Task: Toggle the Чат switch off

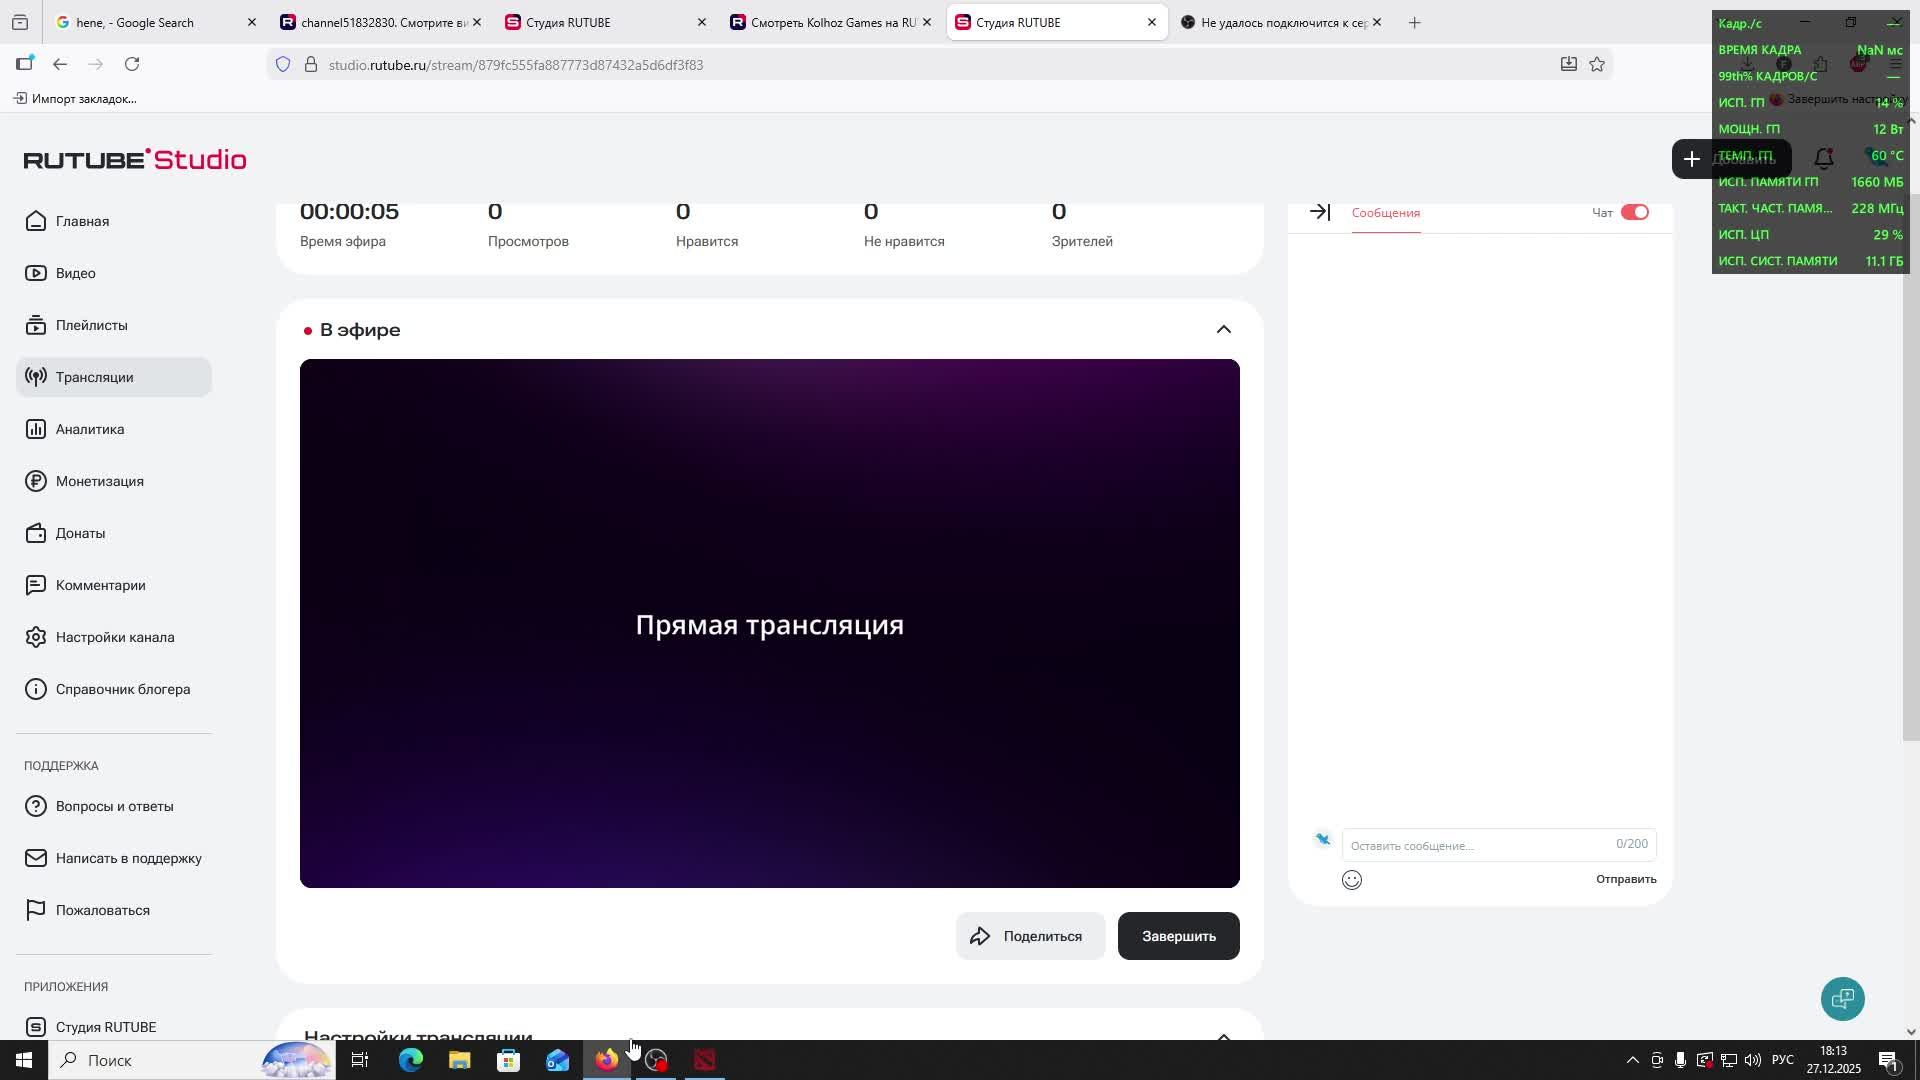Action: 1634,212
